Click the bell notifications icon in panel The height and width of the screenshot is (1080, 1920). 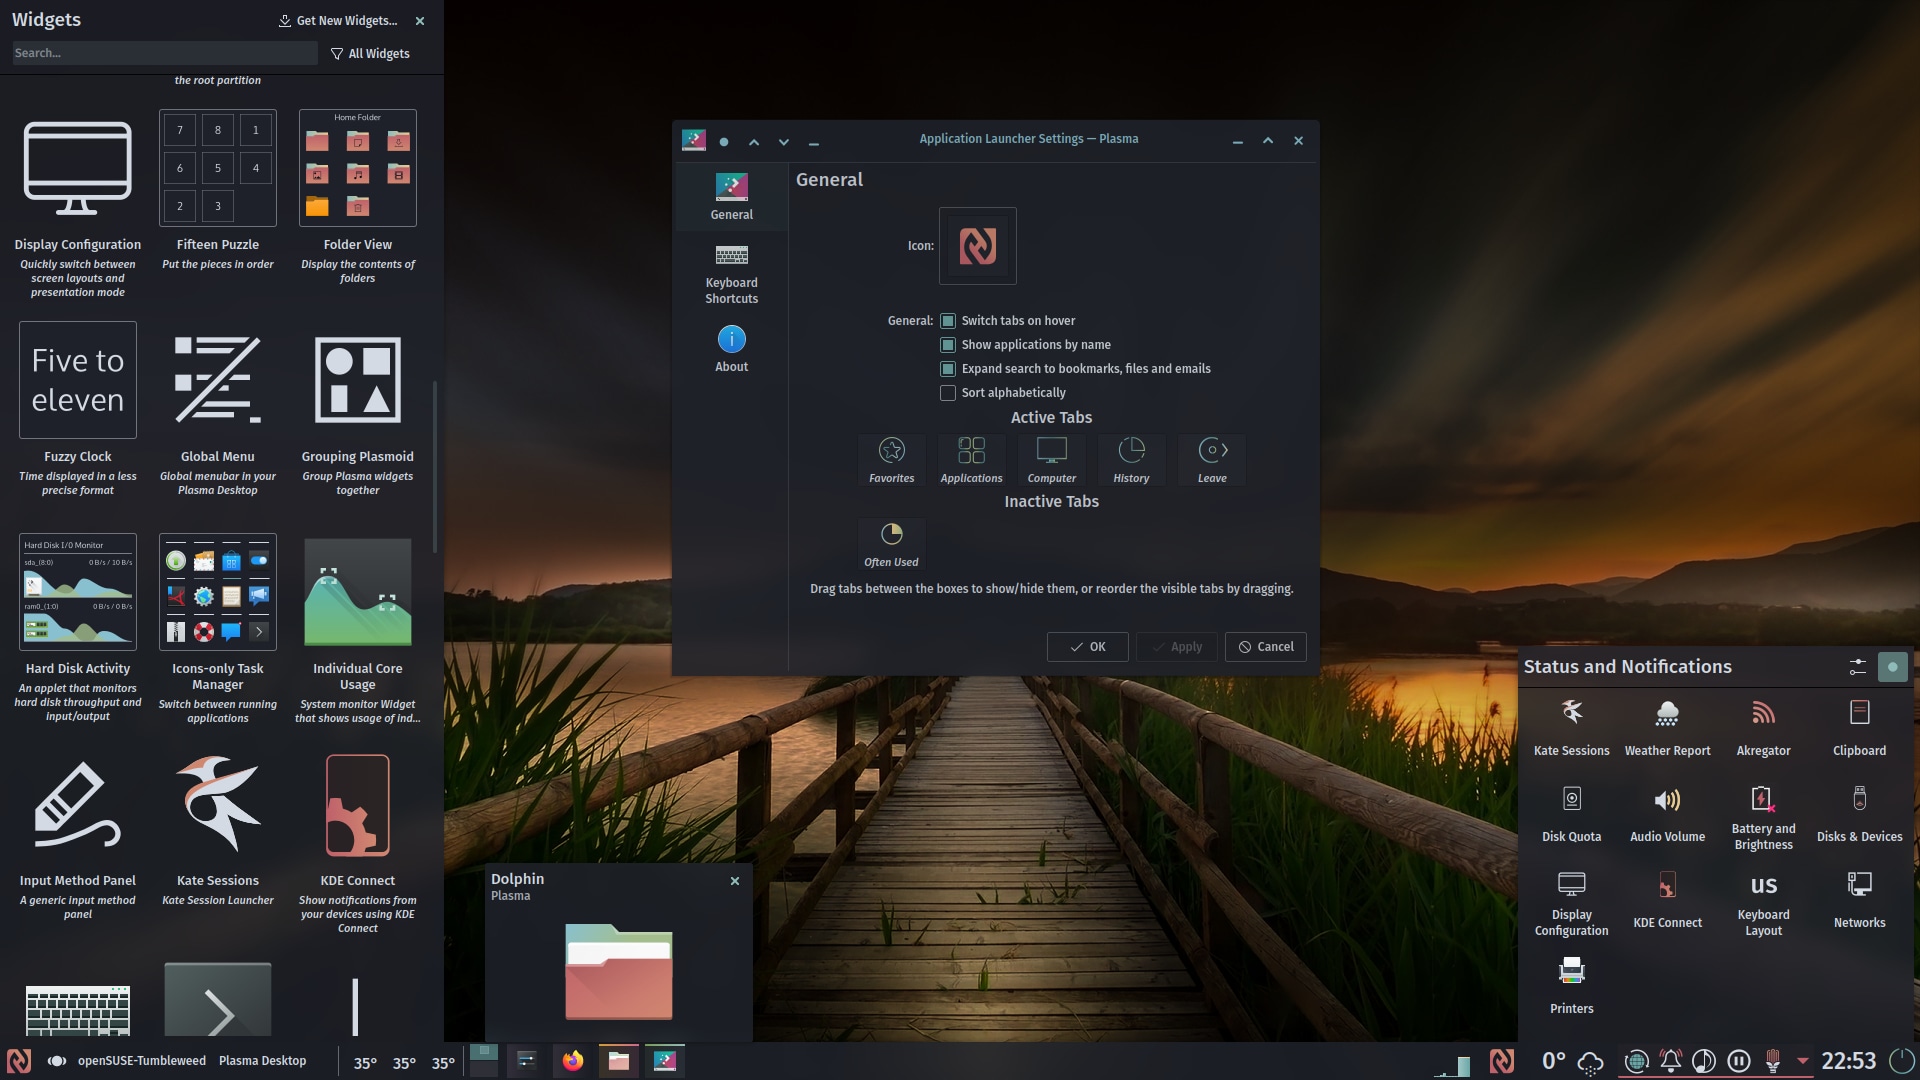(1670, 1061)
